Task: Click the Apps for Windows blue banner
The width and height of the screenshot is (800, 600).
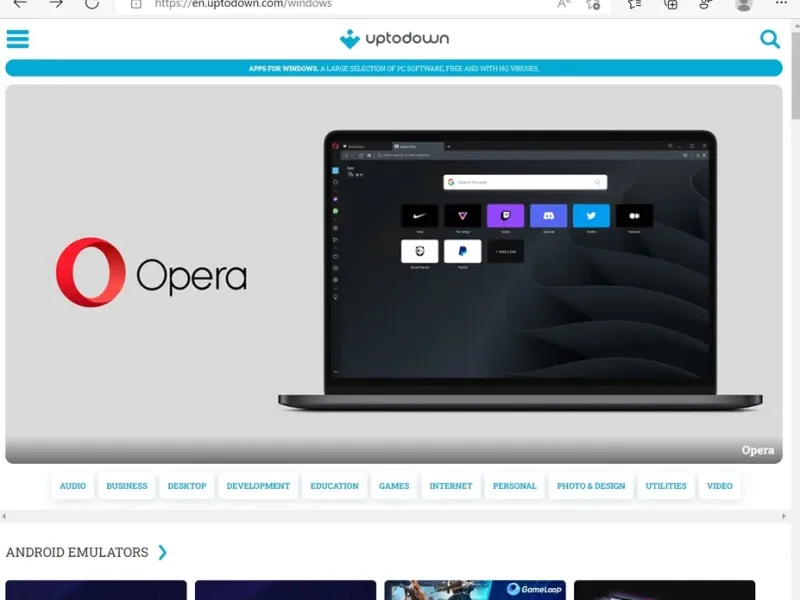Action: [x=394, y=68]
